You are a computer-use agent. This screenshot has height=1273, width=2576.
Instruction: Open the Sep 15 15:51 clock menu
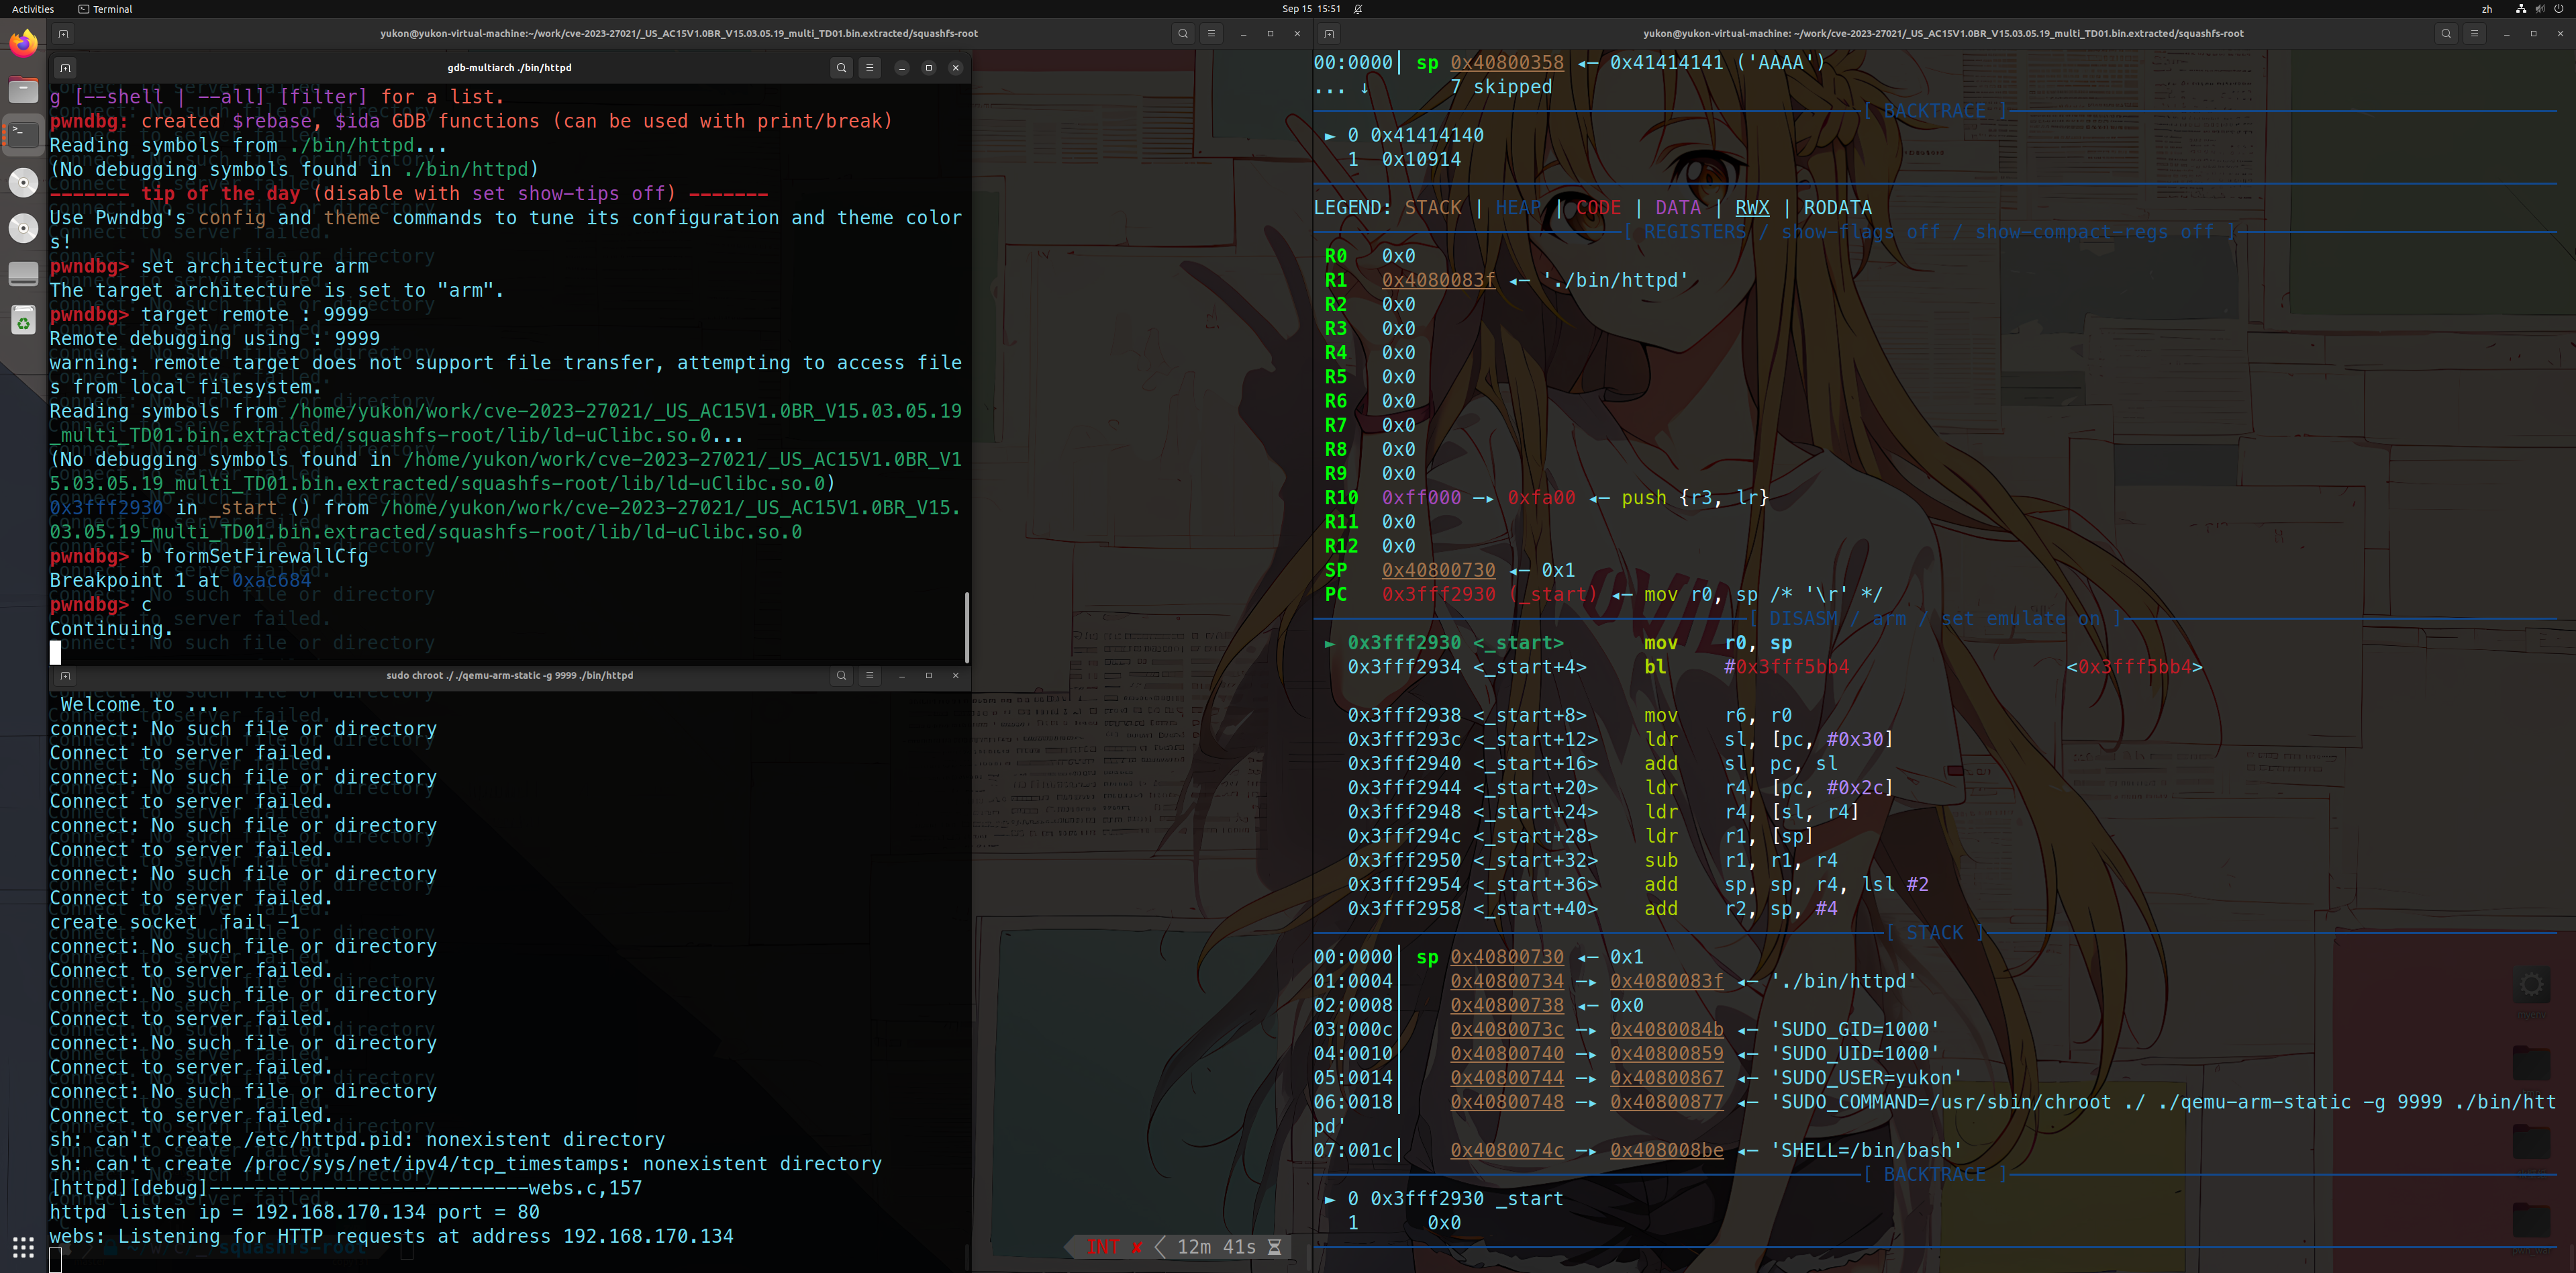tap(1311, 9)
